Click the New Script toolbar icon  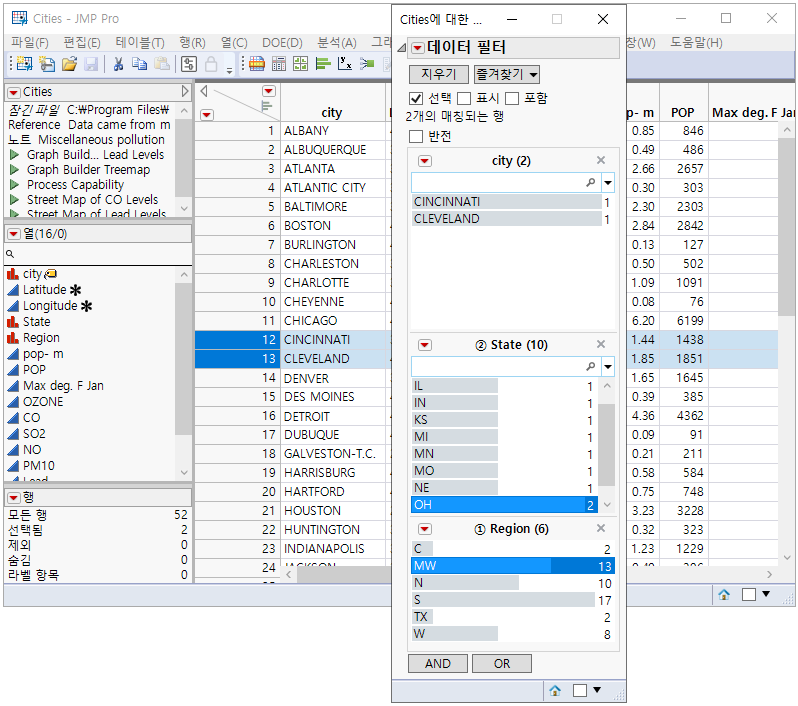pos(47,64)
